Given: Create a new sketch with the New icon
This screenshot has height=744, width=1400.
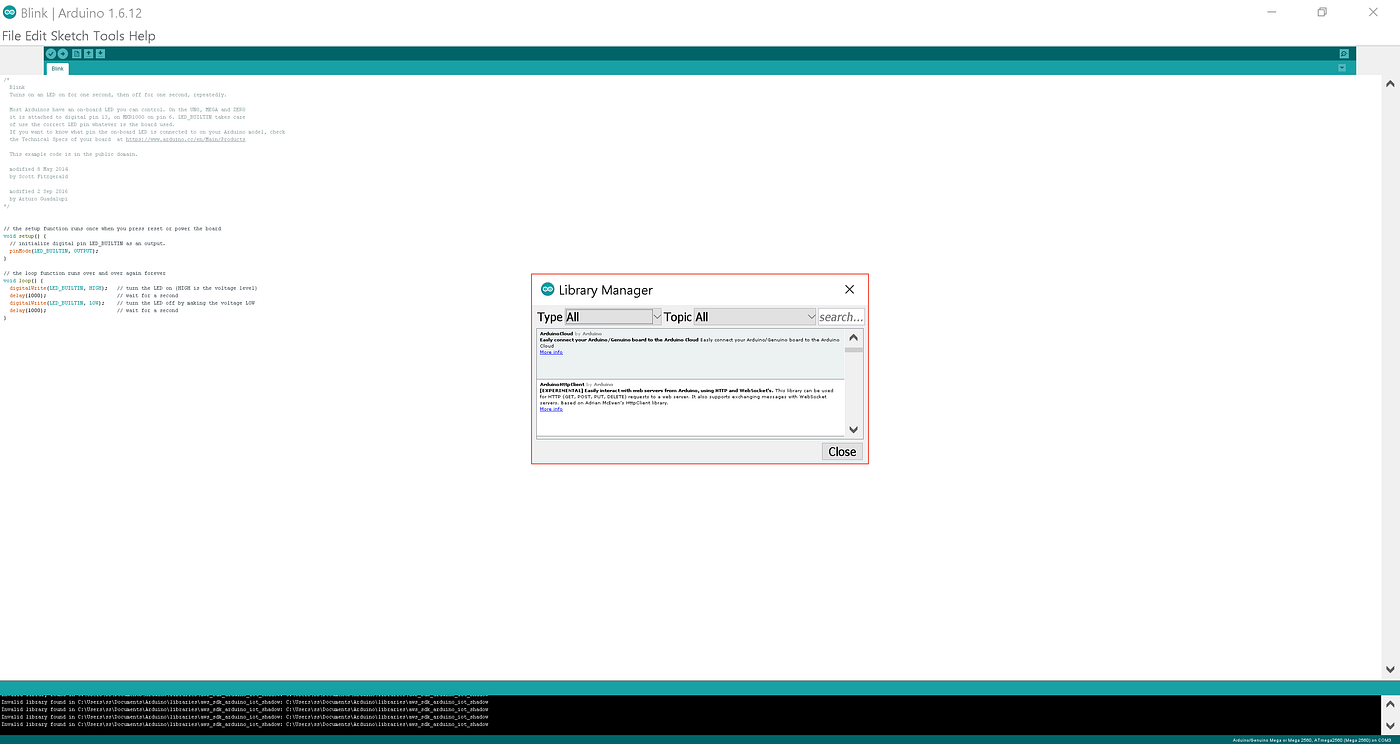Looking at the screenshot, I should coord(76,53).
